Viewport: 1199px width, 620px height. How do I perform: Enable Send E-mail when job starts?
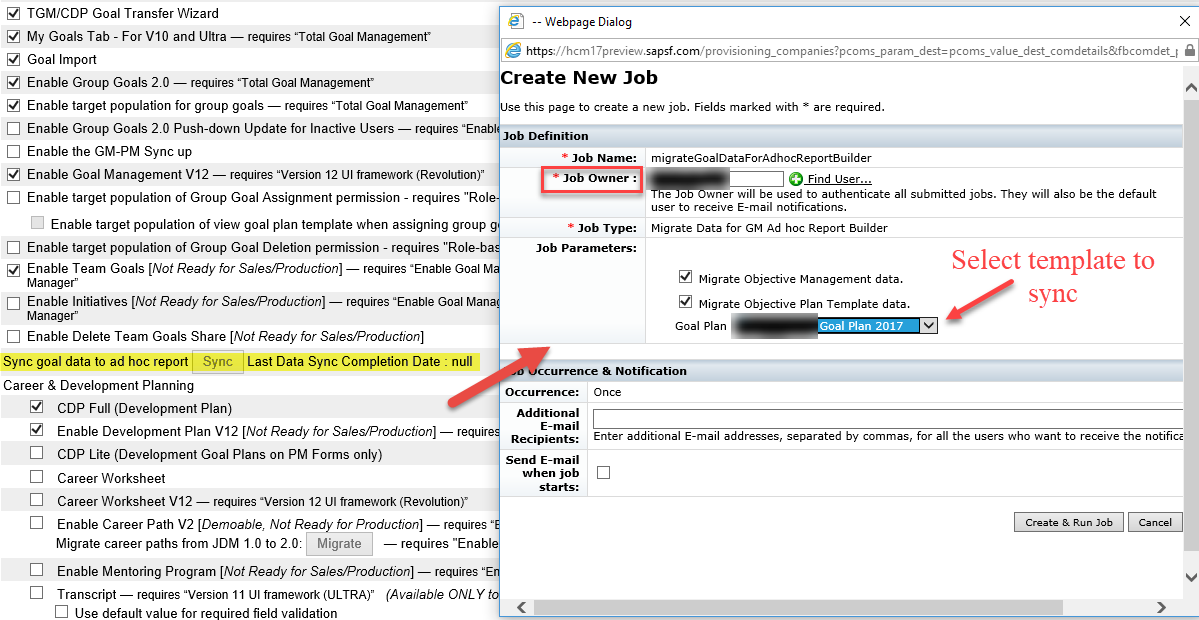pyautogui.click(x=603, y=472)
